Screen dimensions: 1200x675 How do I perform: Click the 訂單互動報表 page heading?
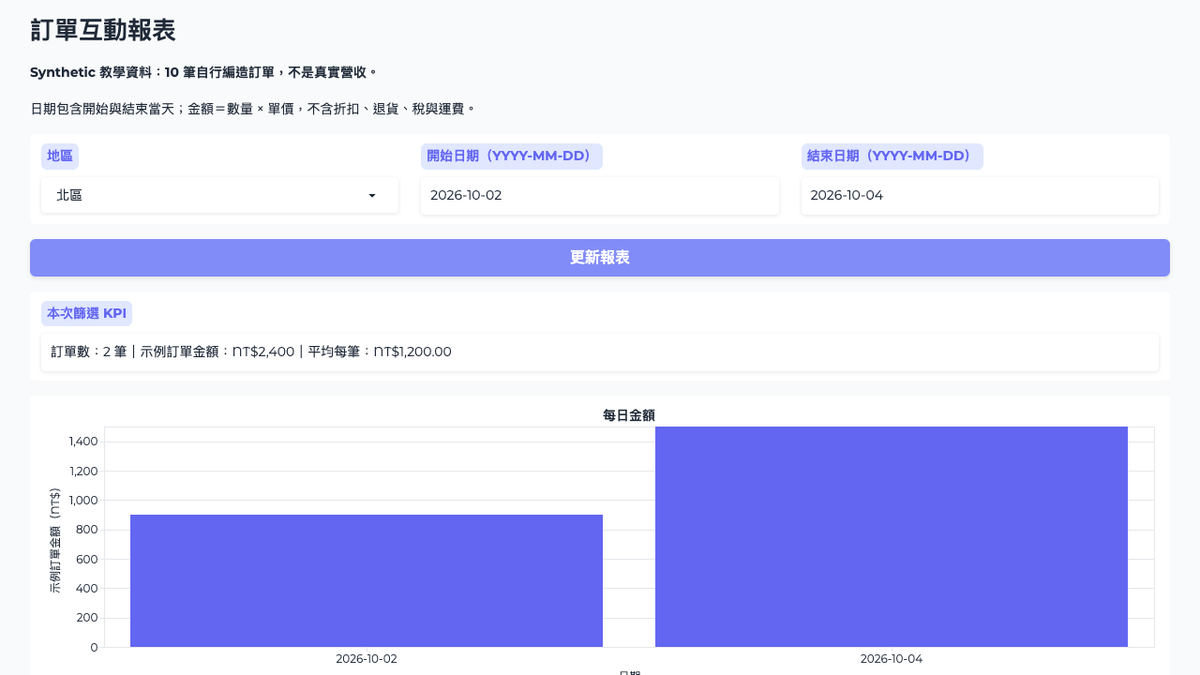coord(103,30)
